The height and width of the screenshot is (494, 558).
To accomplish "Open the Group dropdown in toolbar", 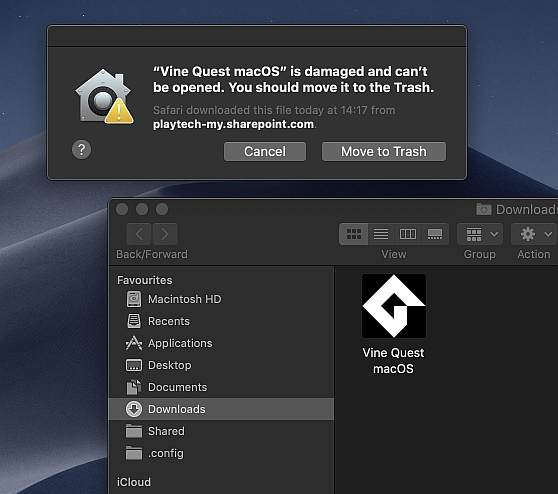I will click(x=480, y=234).
